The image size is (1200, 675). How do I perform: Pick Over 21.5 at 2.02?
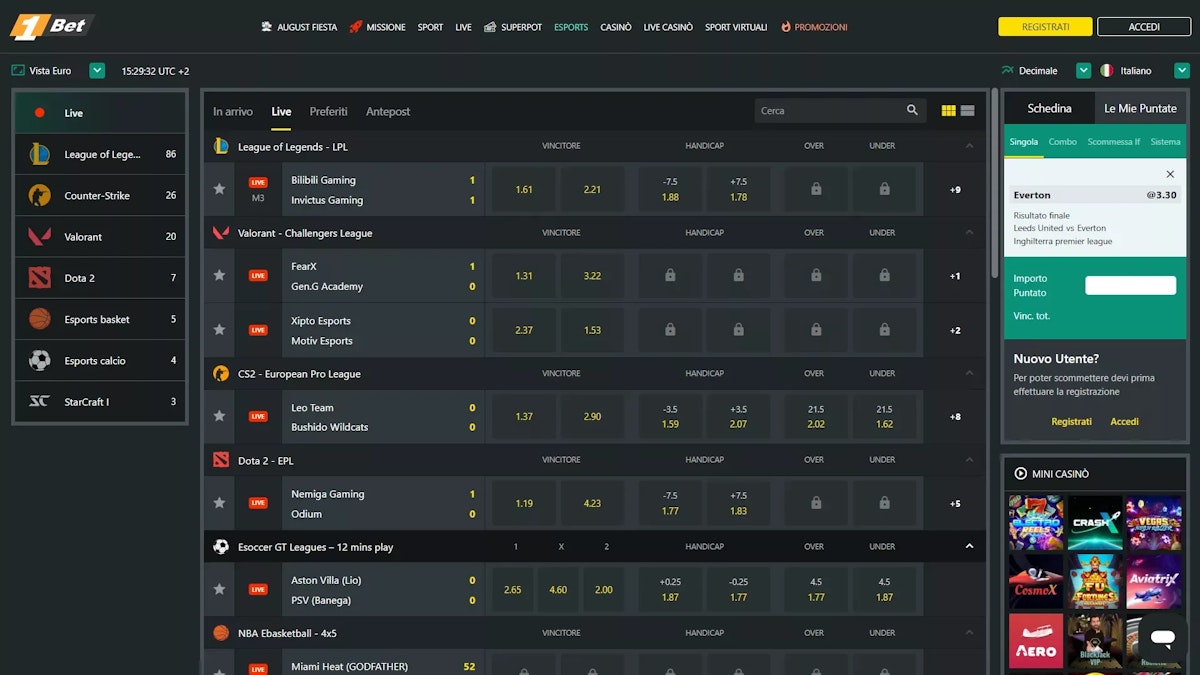(816, 416)
